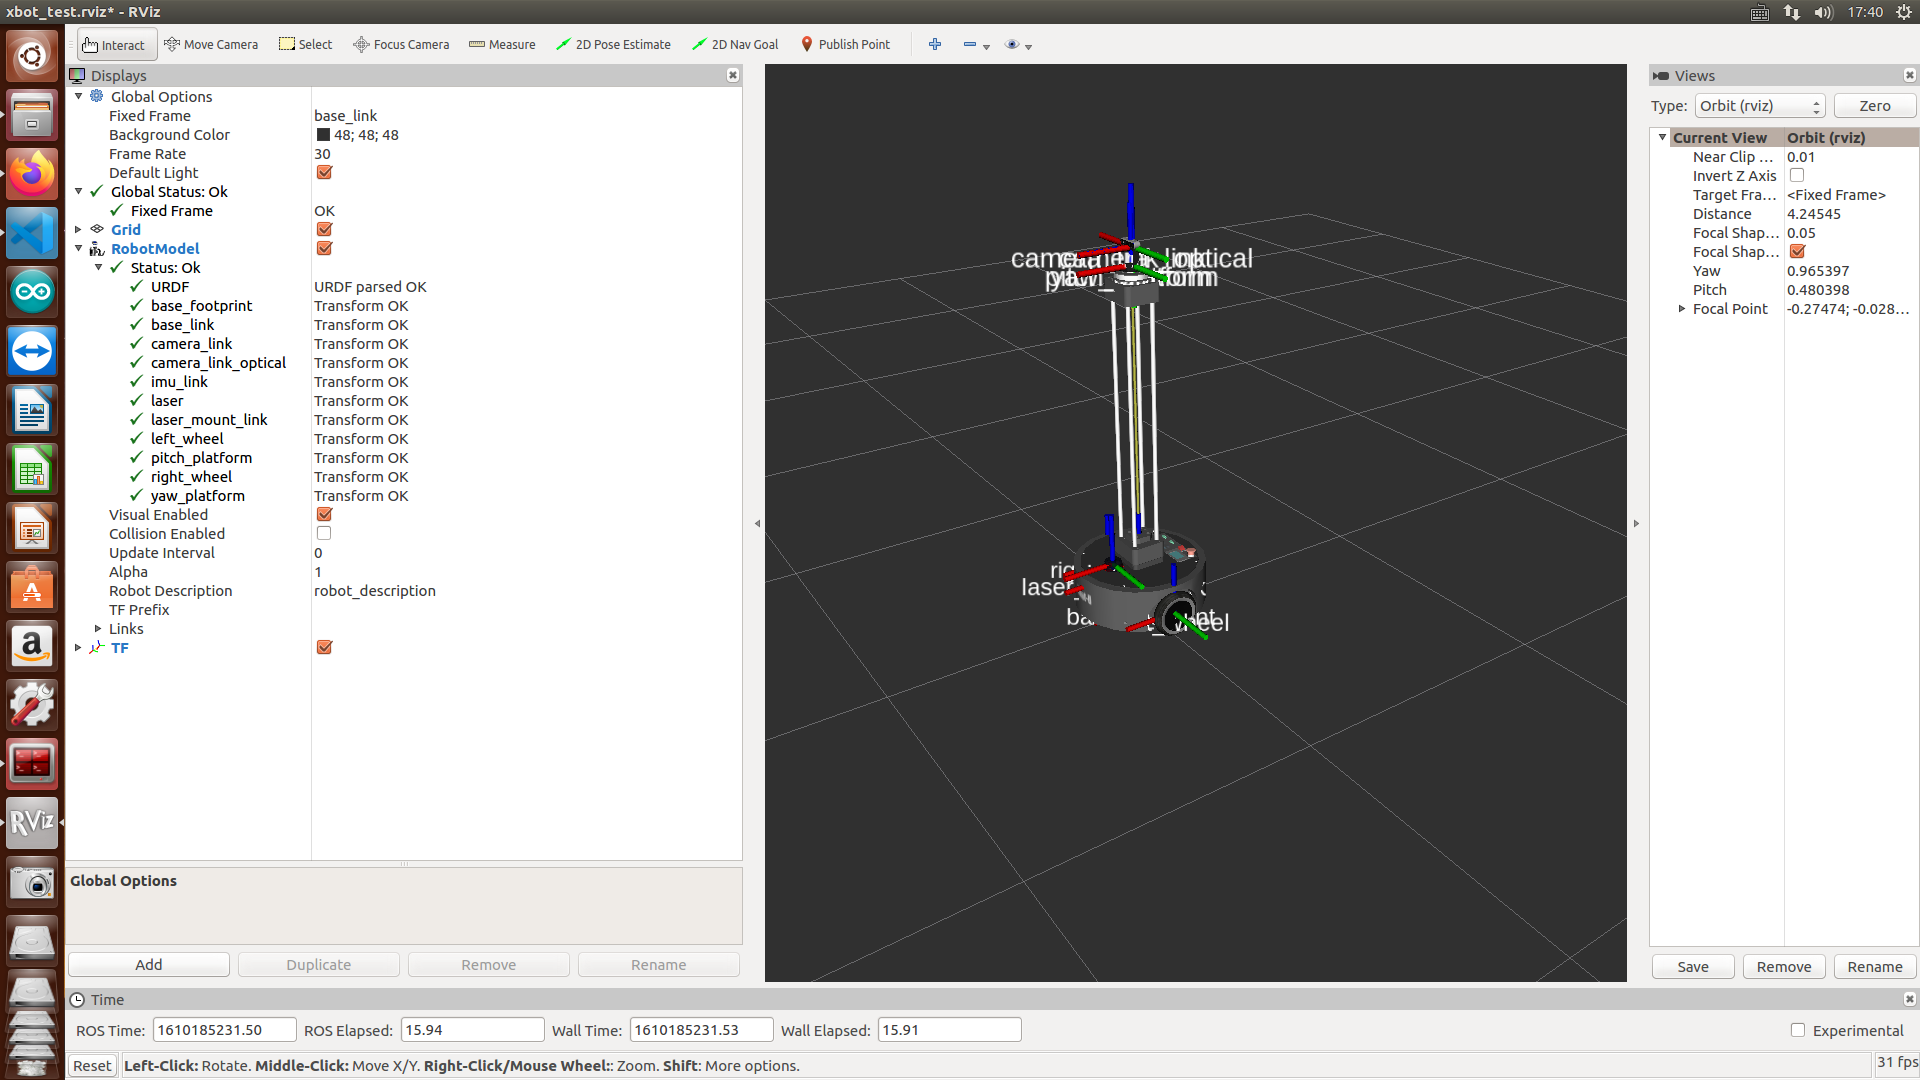The width and height of the screenshot is (1920, 1080).
Task: Open the view Type dropdown
Action: tap(1759, 106)
